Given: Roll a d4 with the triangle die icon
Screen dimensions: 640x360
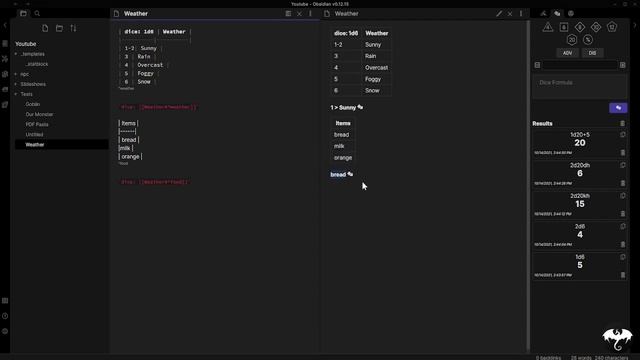Looking at the screenshot, I should (x=548, y=27).
